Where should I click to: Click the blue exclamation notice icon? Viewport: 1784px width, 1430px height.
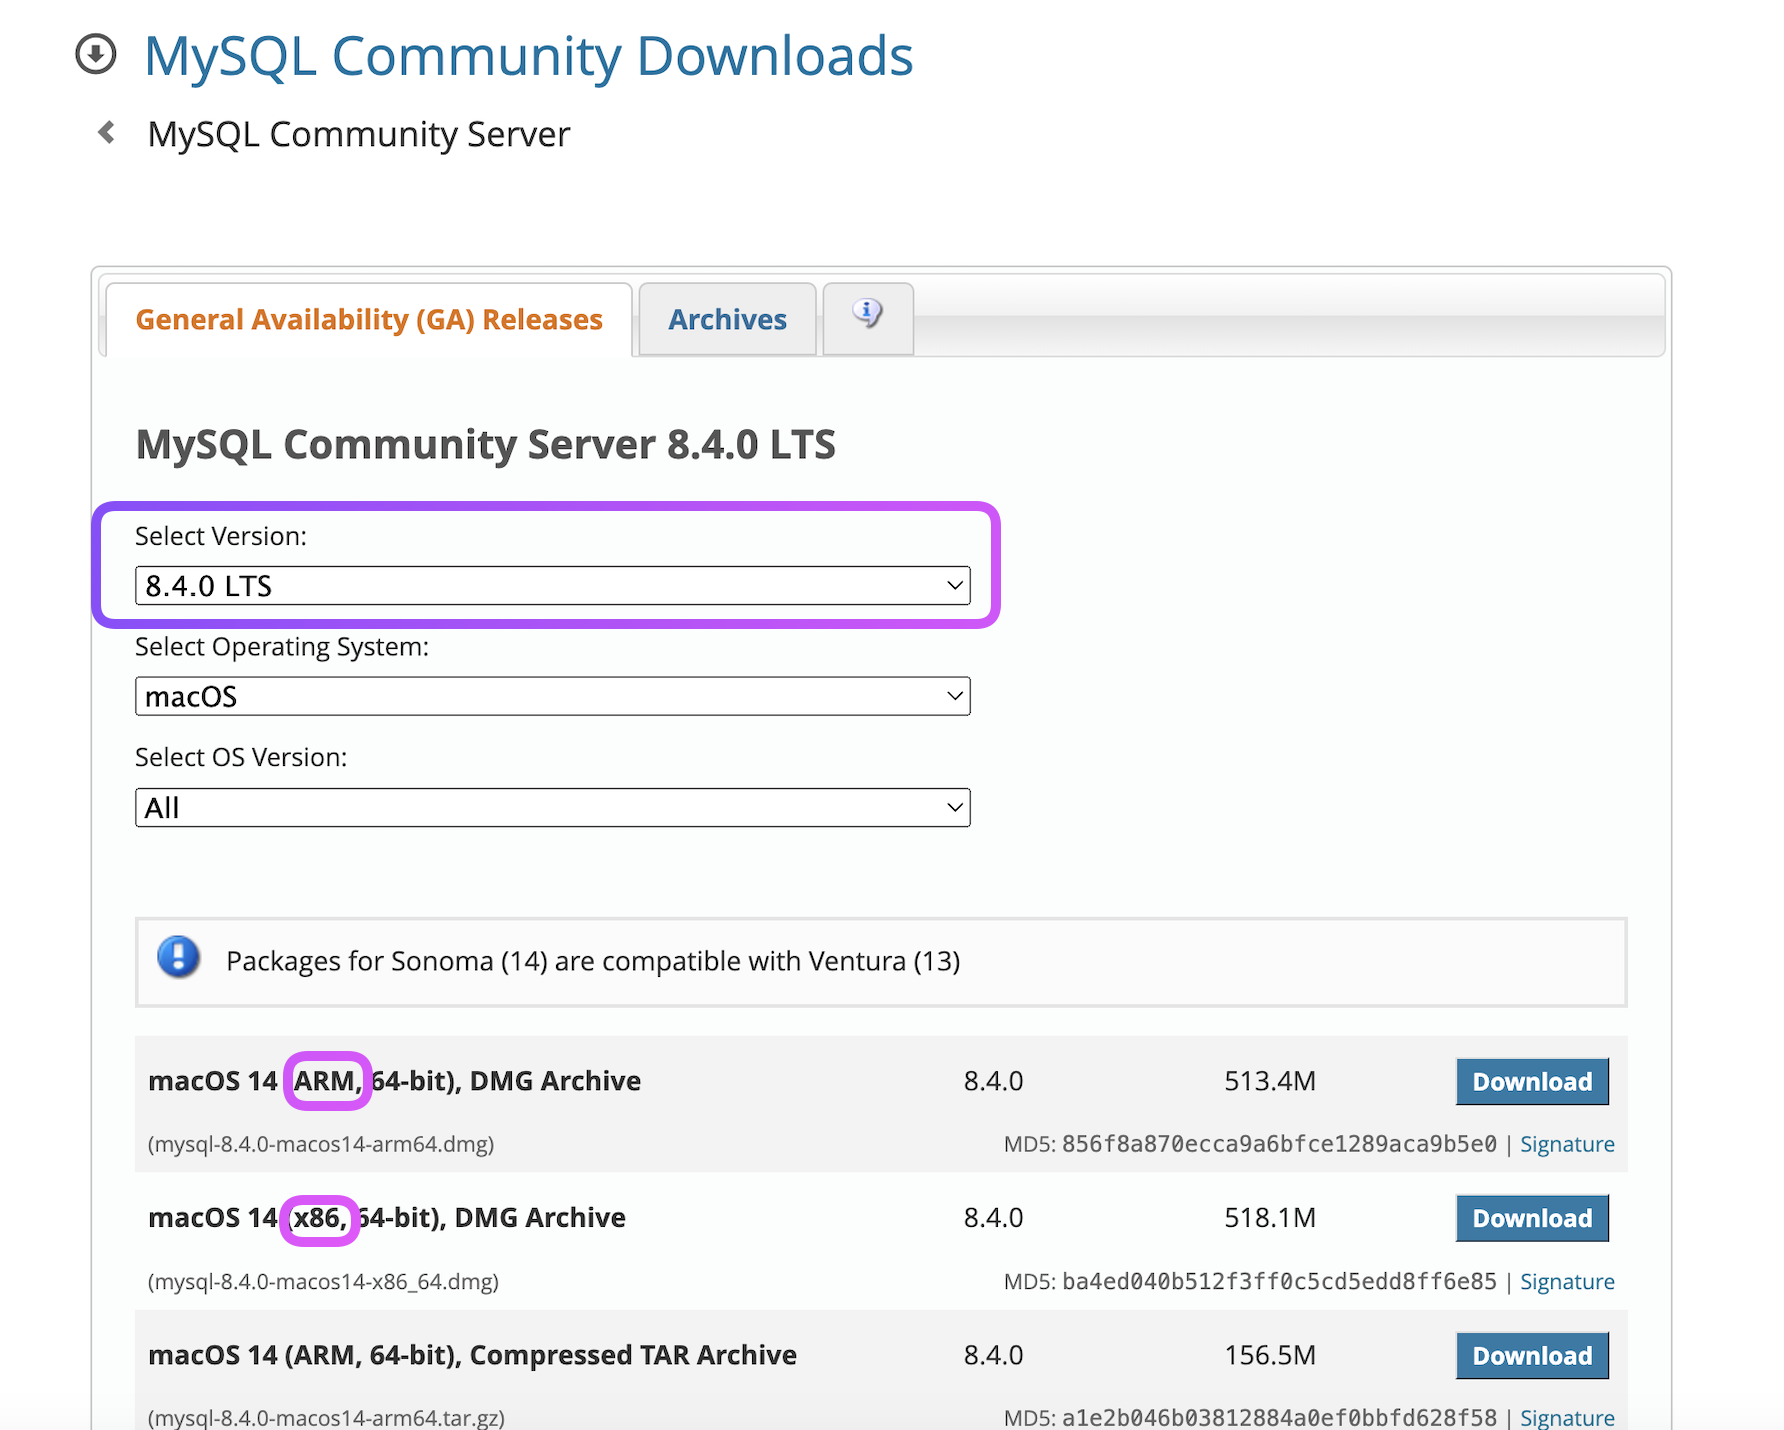coord(179,958)
